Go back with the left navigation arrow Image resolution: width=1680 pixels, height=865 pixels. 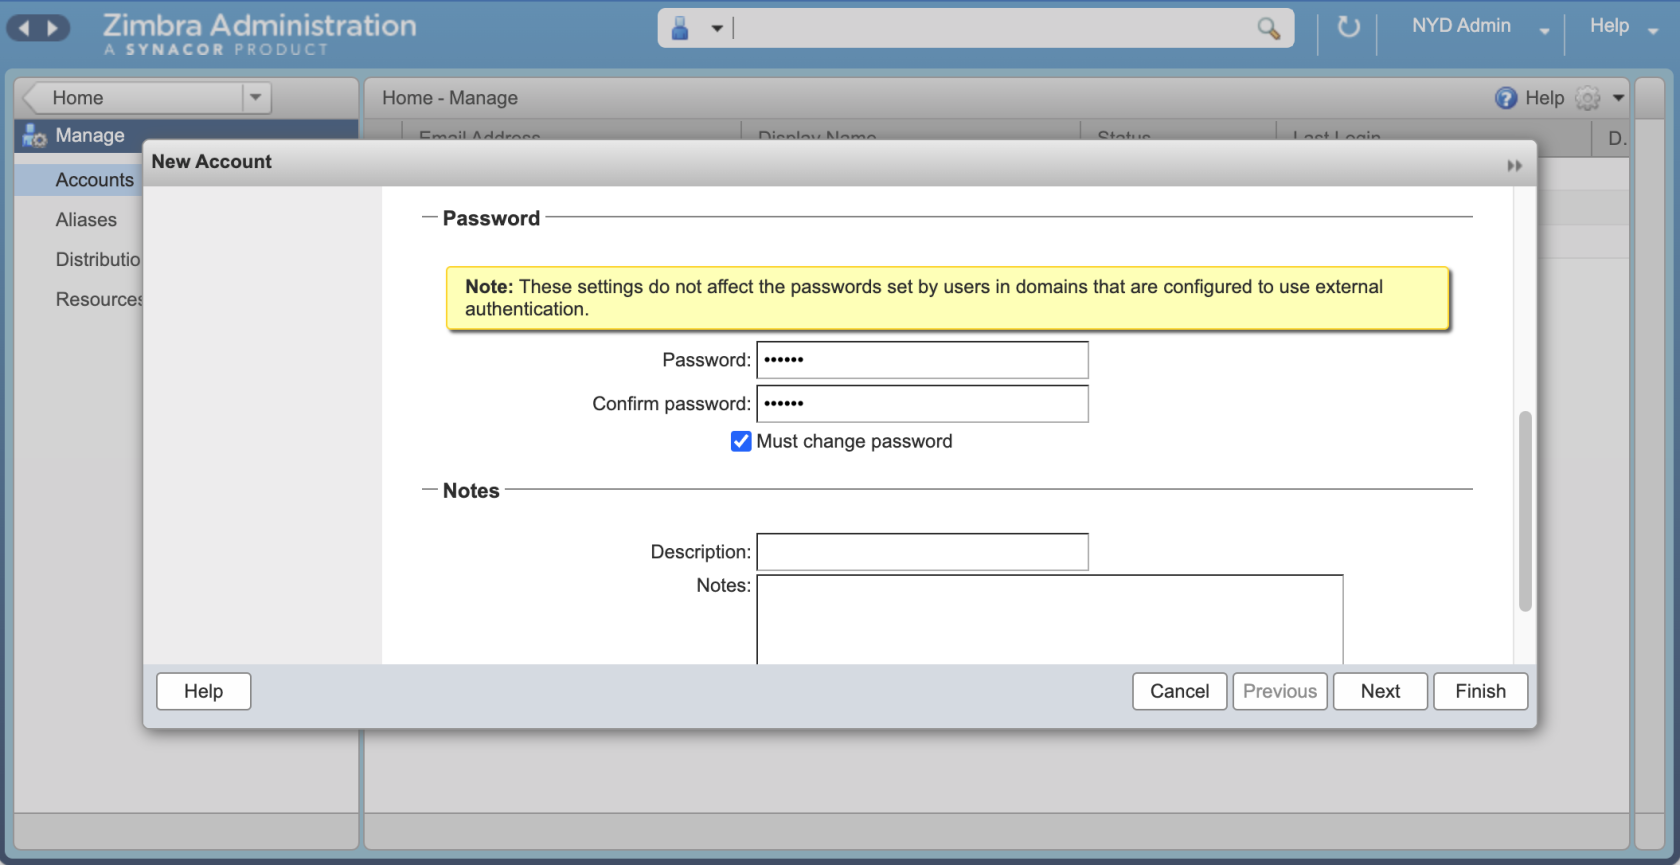click(x=24, y=28)
